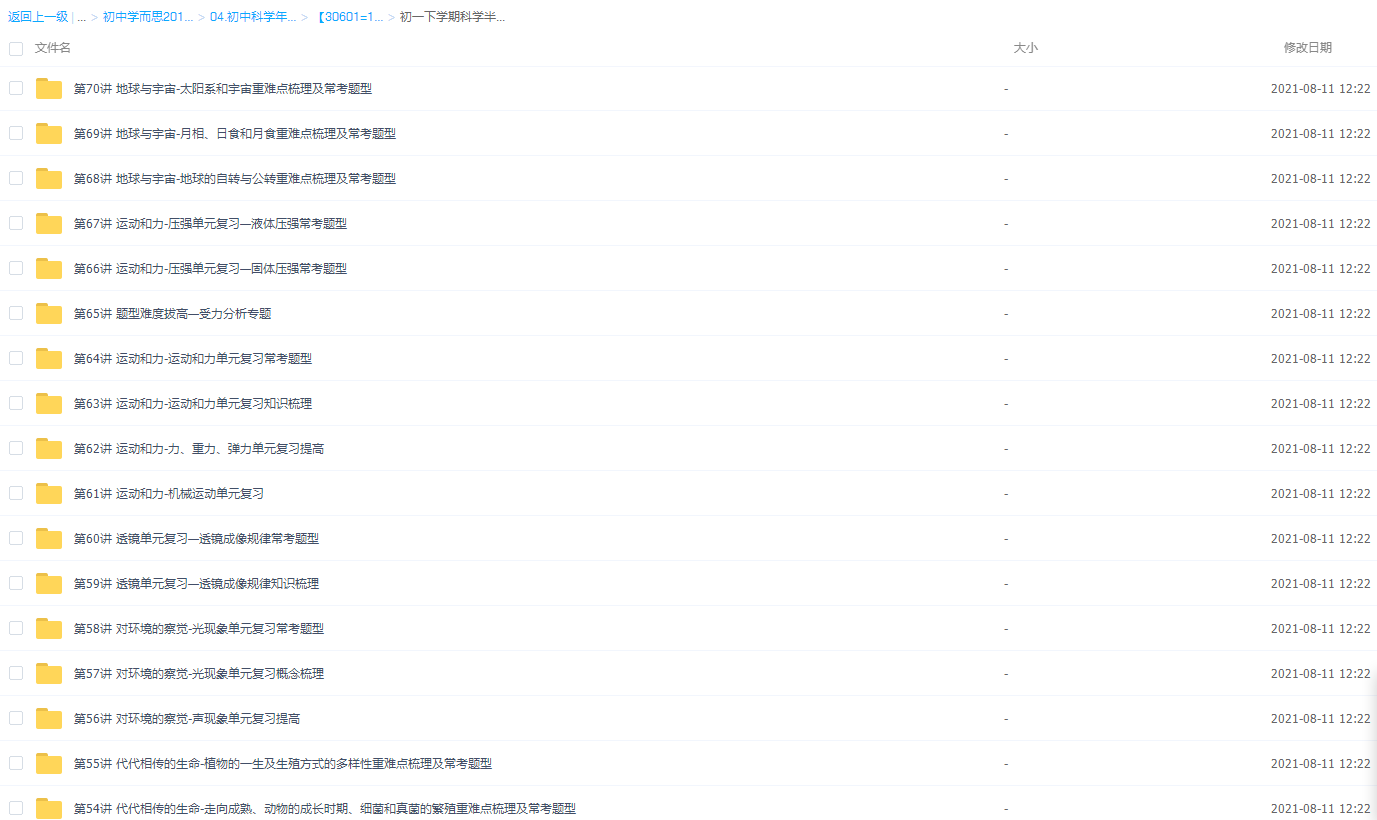Click the folder icon for 第70讲 太阳系和宇宙
Viewport: 1377px width, 820px height.
click(49, 89)
